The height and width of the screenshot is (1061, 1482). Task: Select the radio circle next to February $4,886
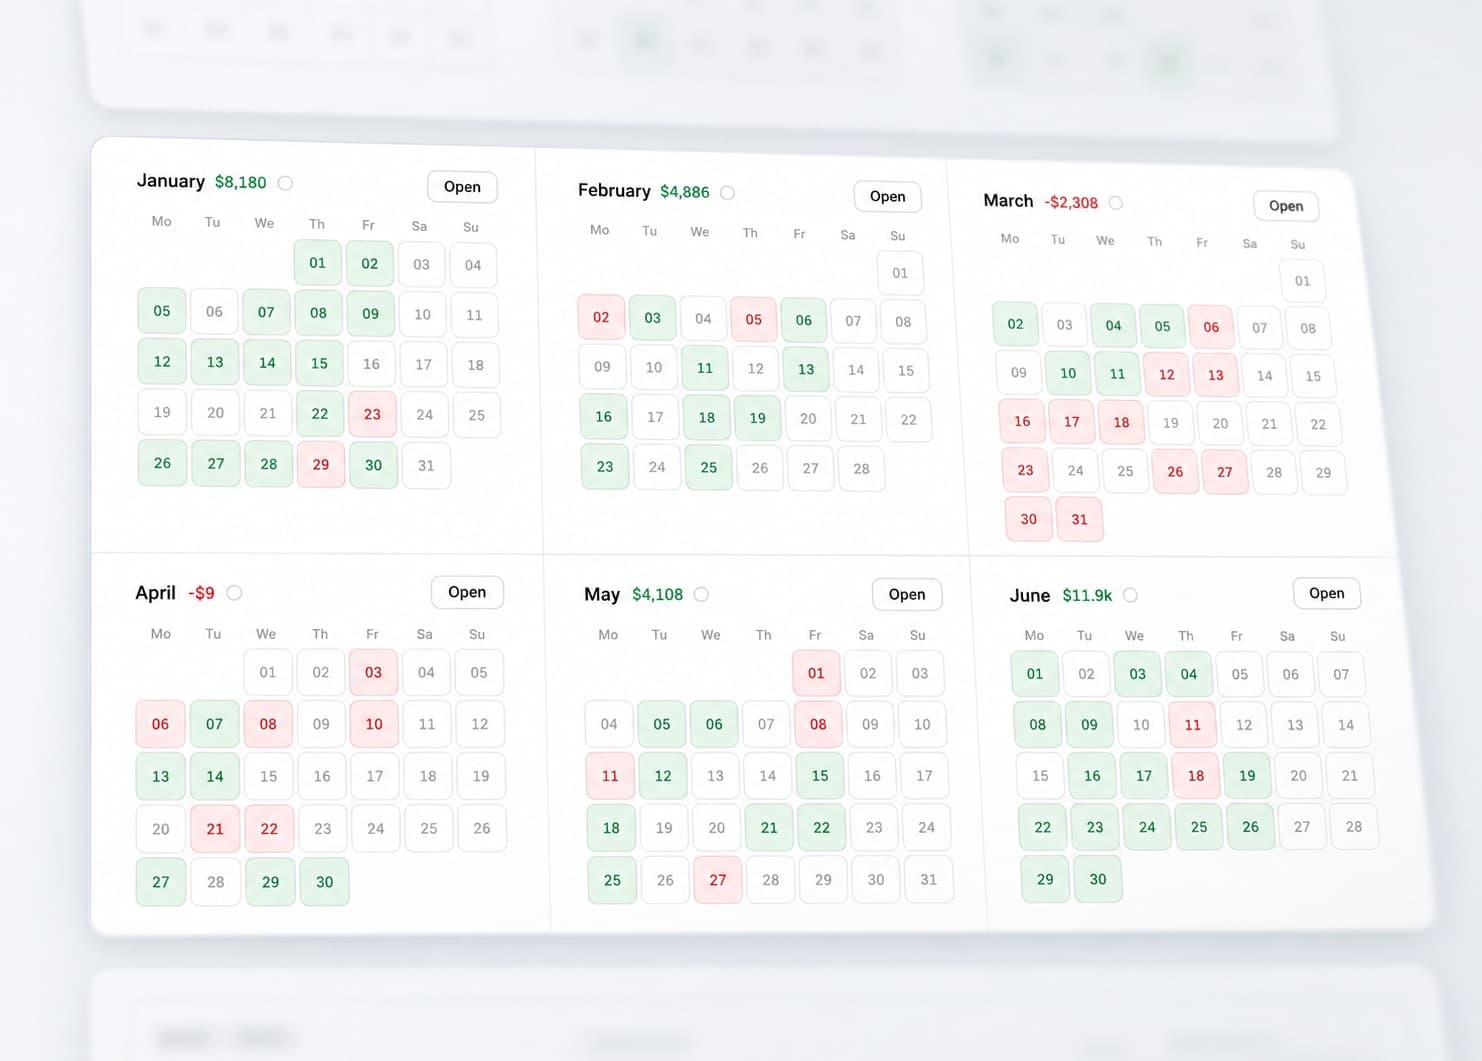click(x=727, y=192)
